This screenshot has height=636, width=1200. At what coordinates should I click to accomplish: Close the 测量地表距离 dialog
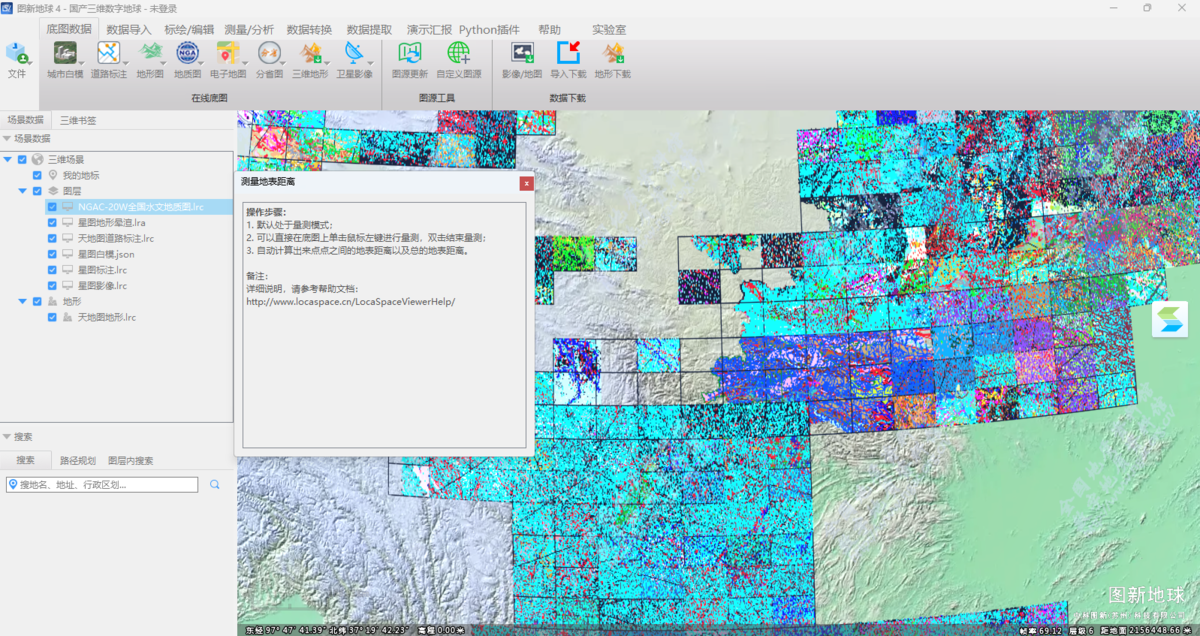pos(526,183)
